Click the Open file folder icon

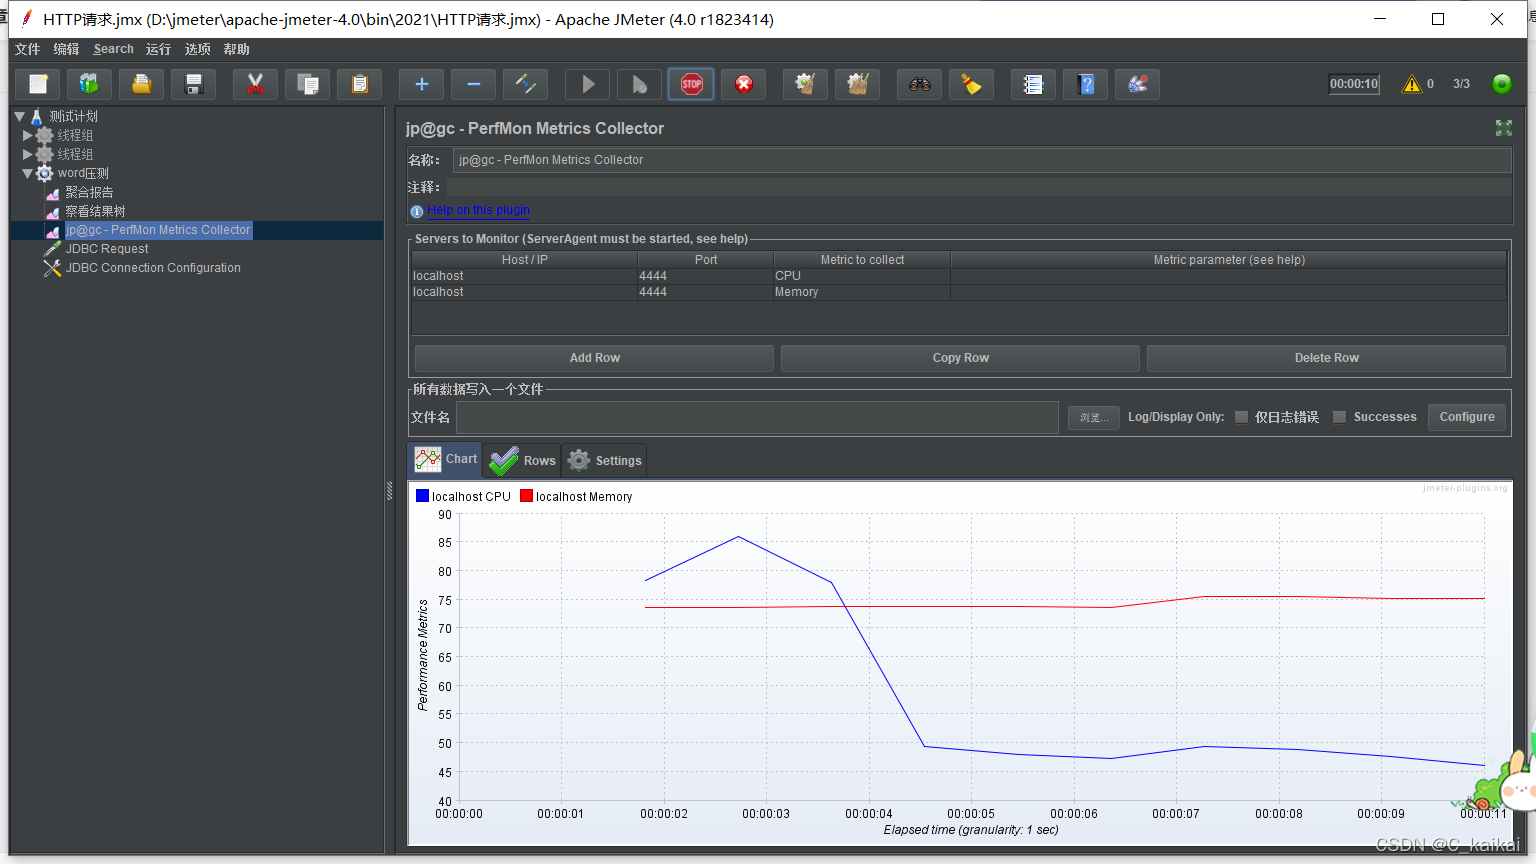click(141, 84)
